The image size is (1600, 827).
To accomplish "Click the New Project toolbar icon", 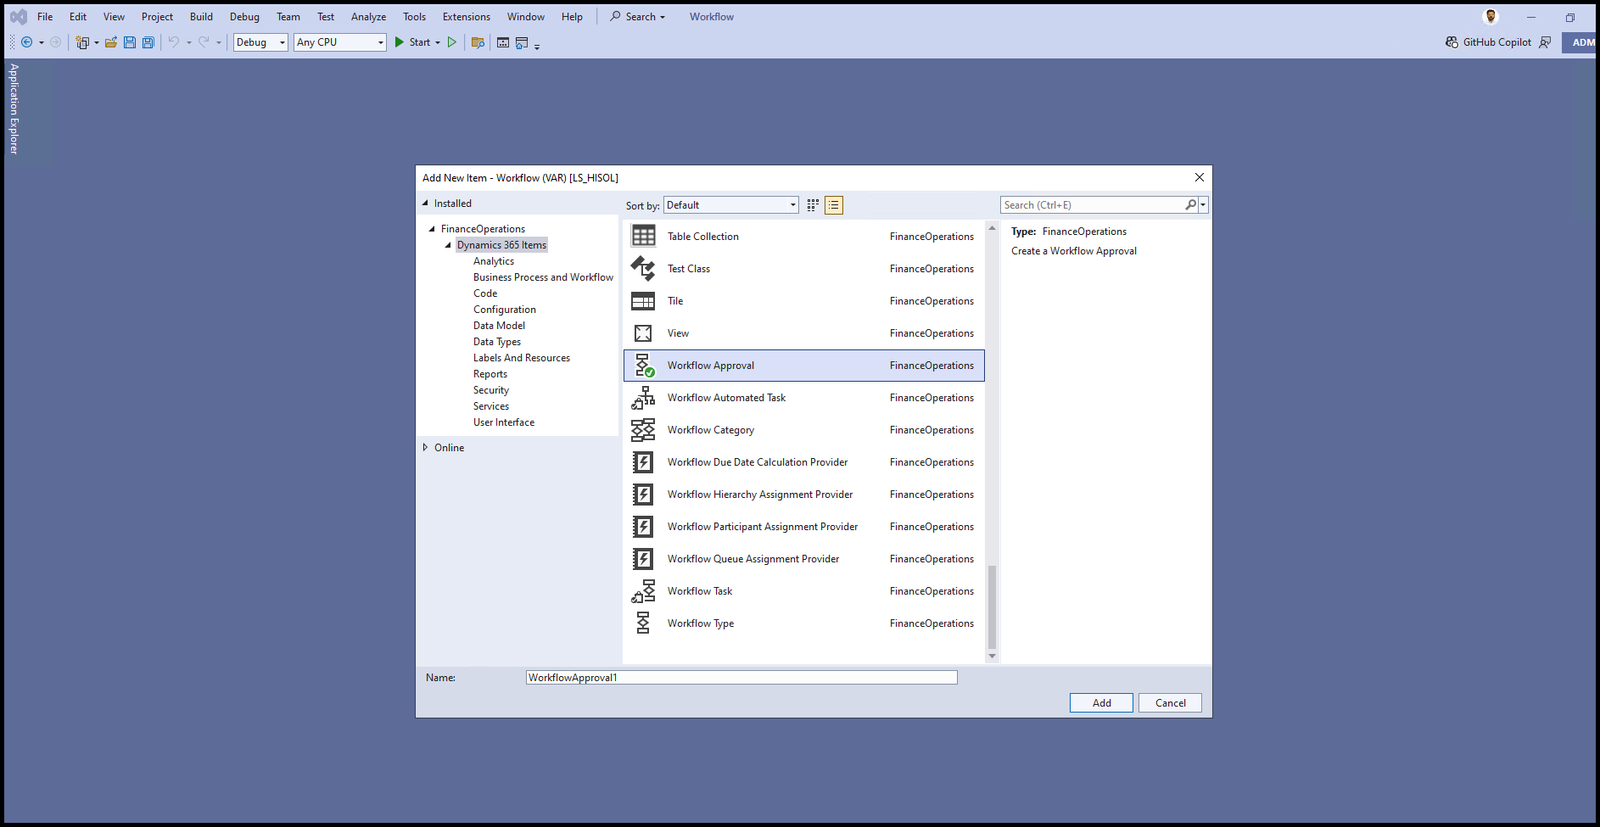I will pos(83,42).
